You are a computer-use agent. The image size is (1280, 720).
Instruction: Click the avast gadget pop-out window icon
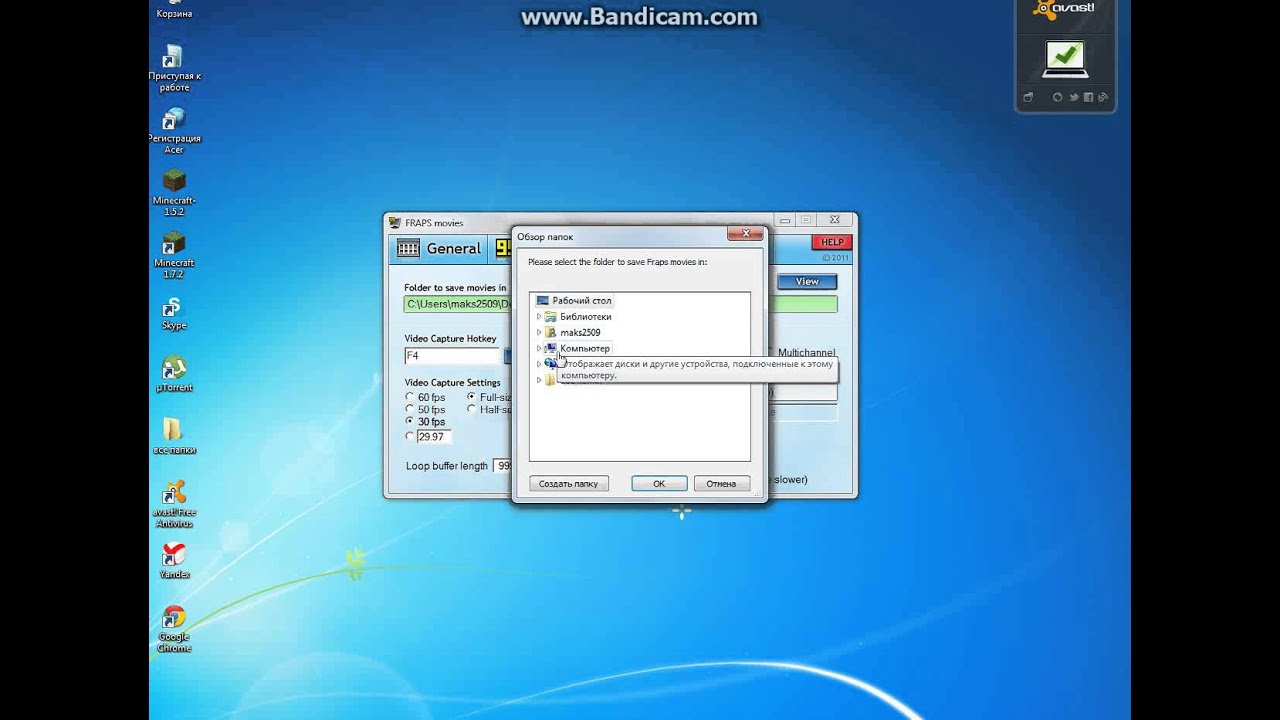coord(1027,97)
